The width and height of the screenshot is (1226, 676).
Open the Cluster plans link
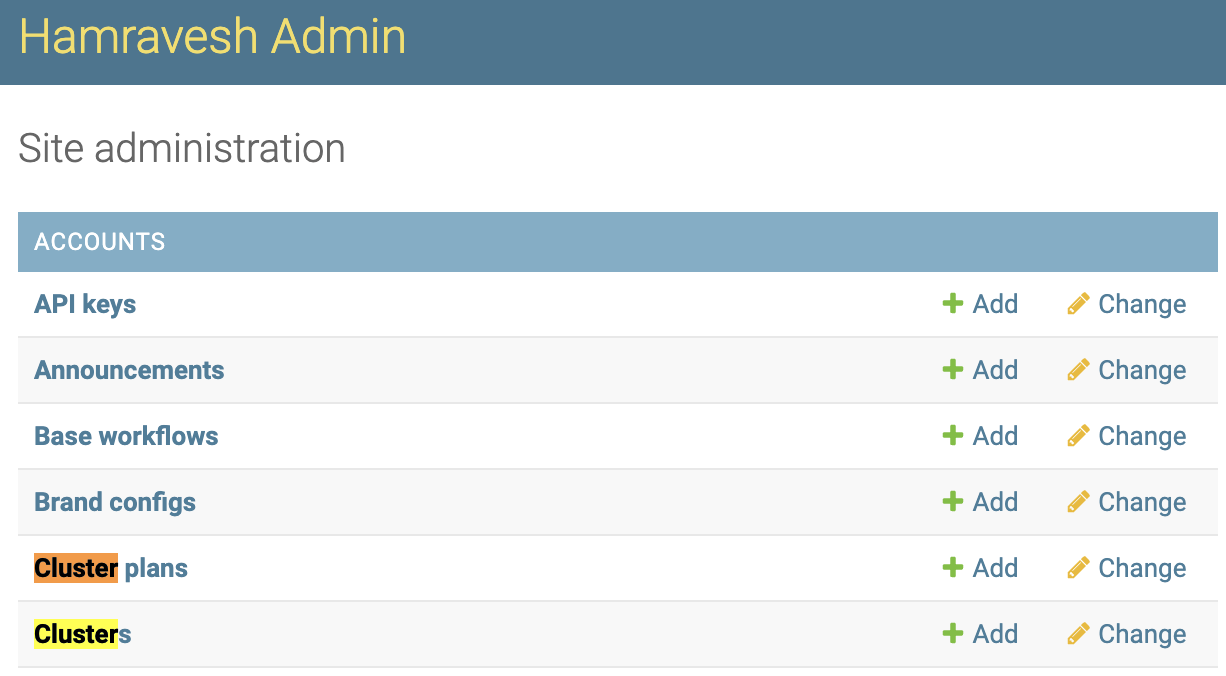(111, 568)
